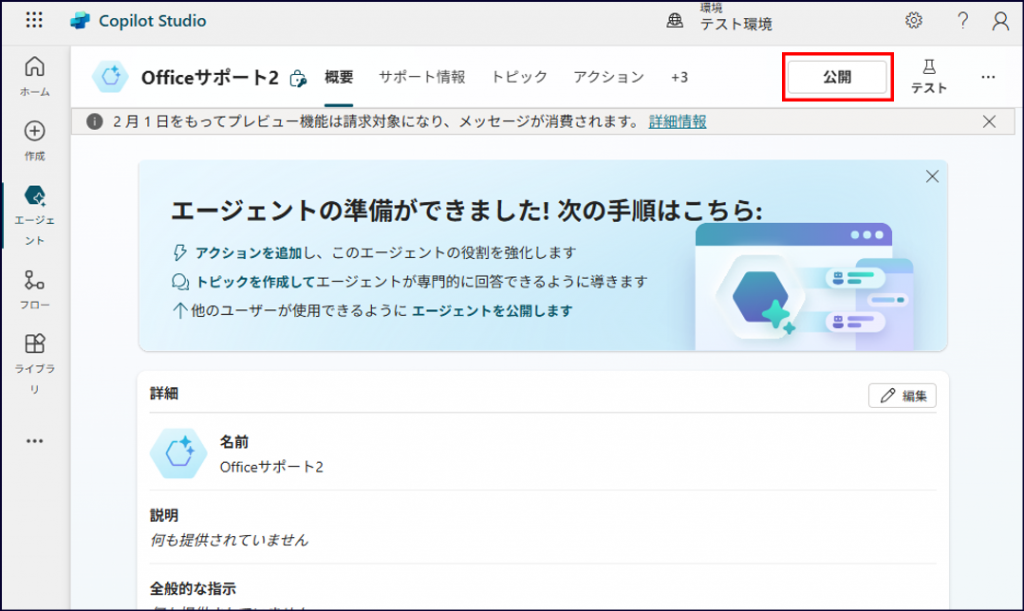This screenshot has height=611, width=1024.
Task: Go to ホーム in the sidebar
Action: point(35,76)
